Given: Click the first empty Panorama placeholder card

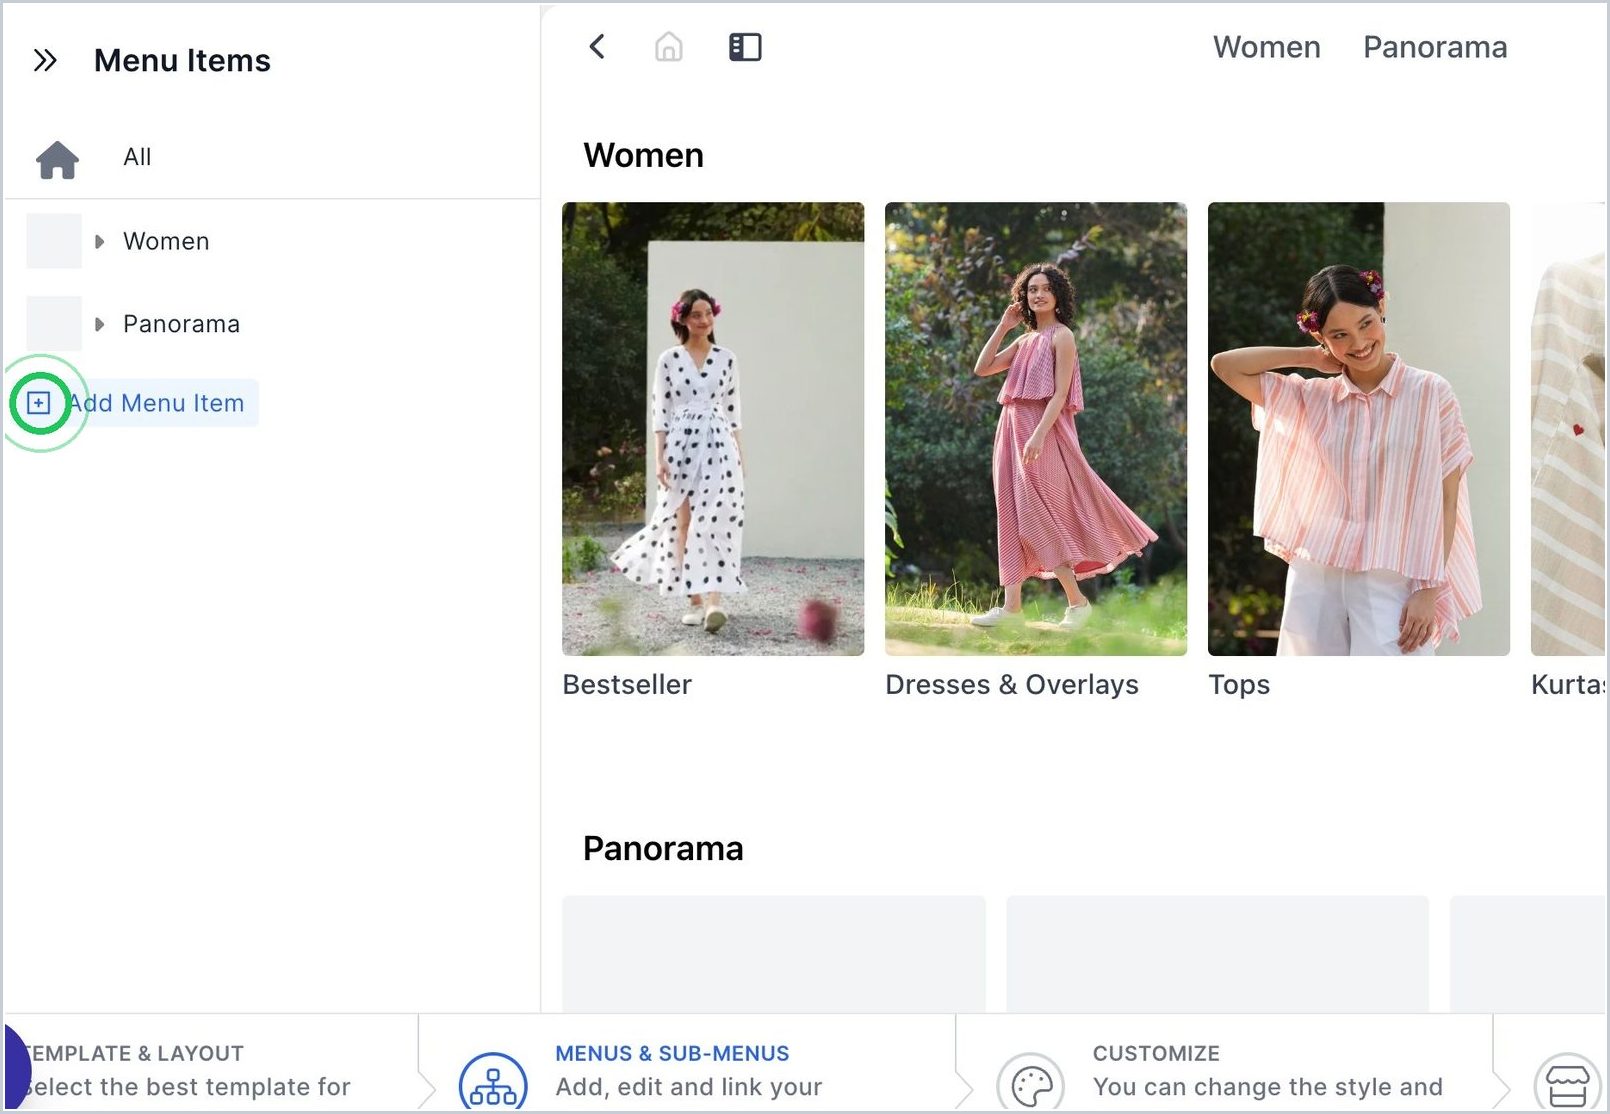Looking at the screenshot, I should point(774,954).
